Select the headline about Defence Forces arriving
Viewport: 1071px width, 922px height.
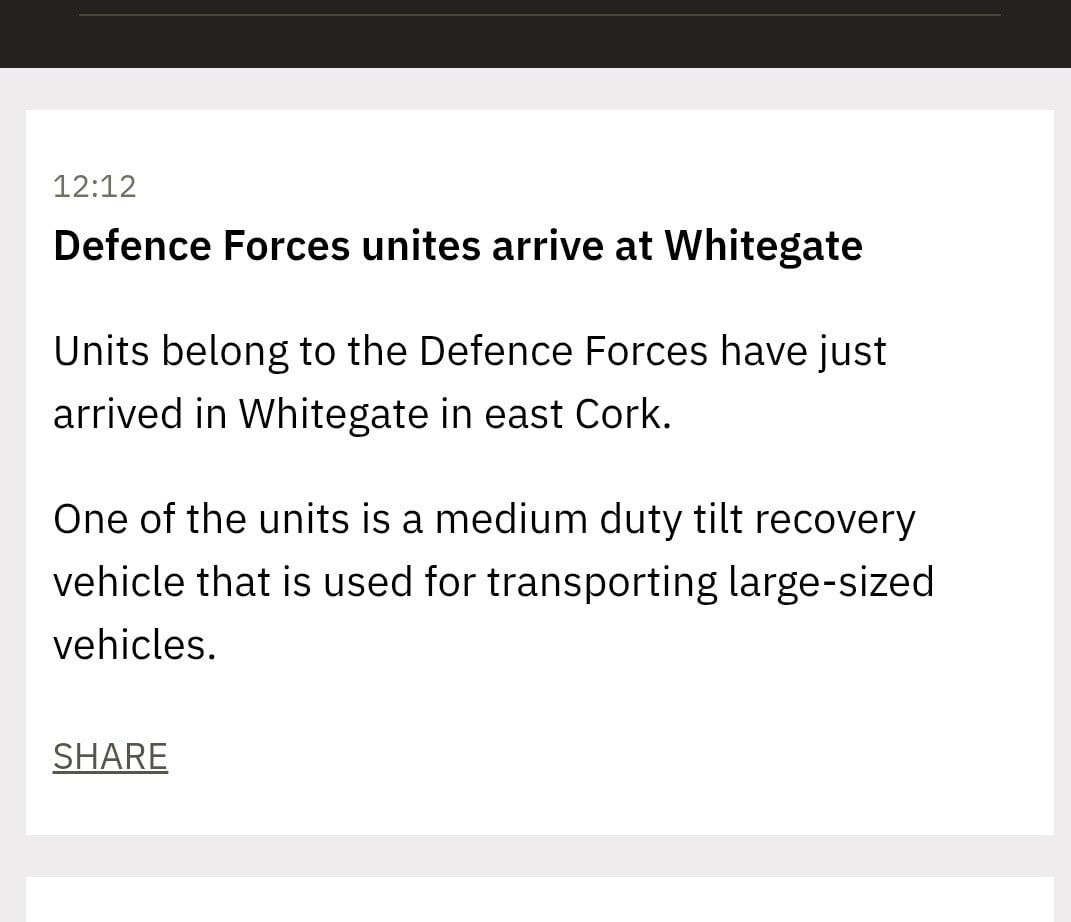[458, 246]
